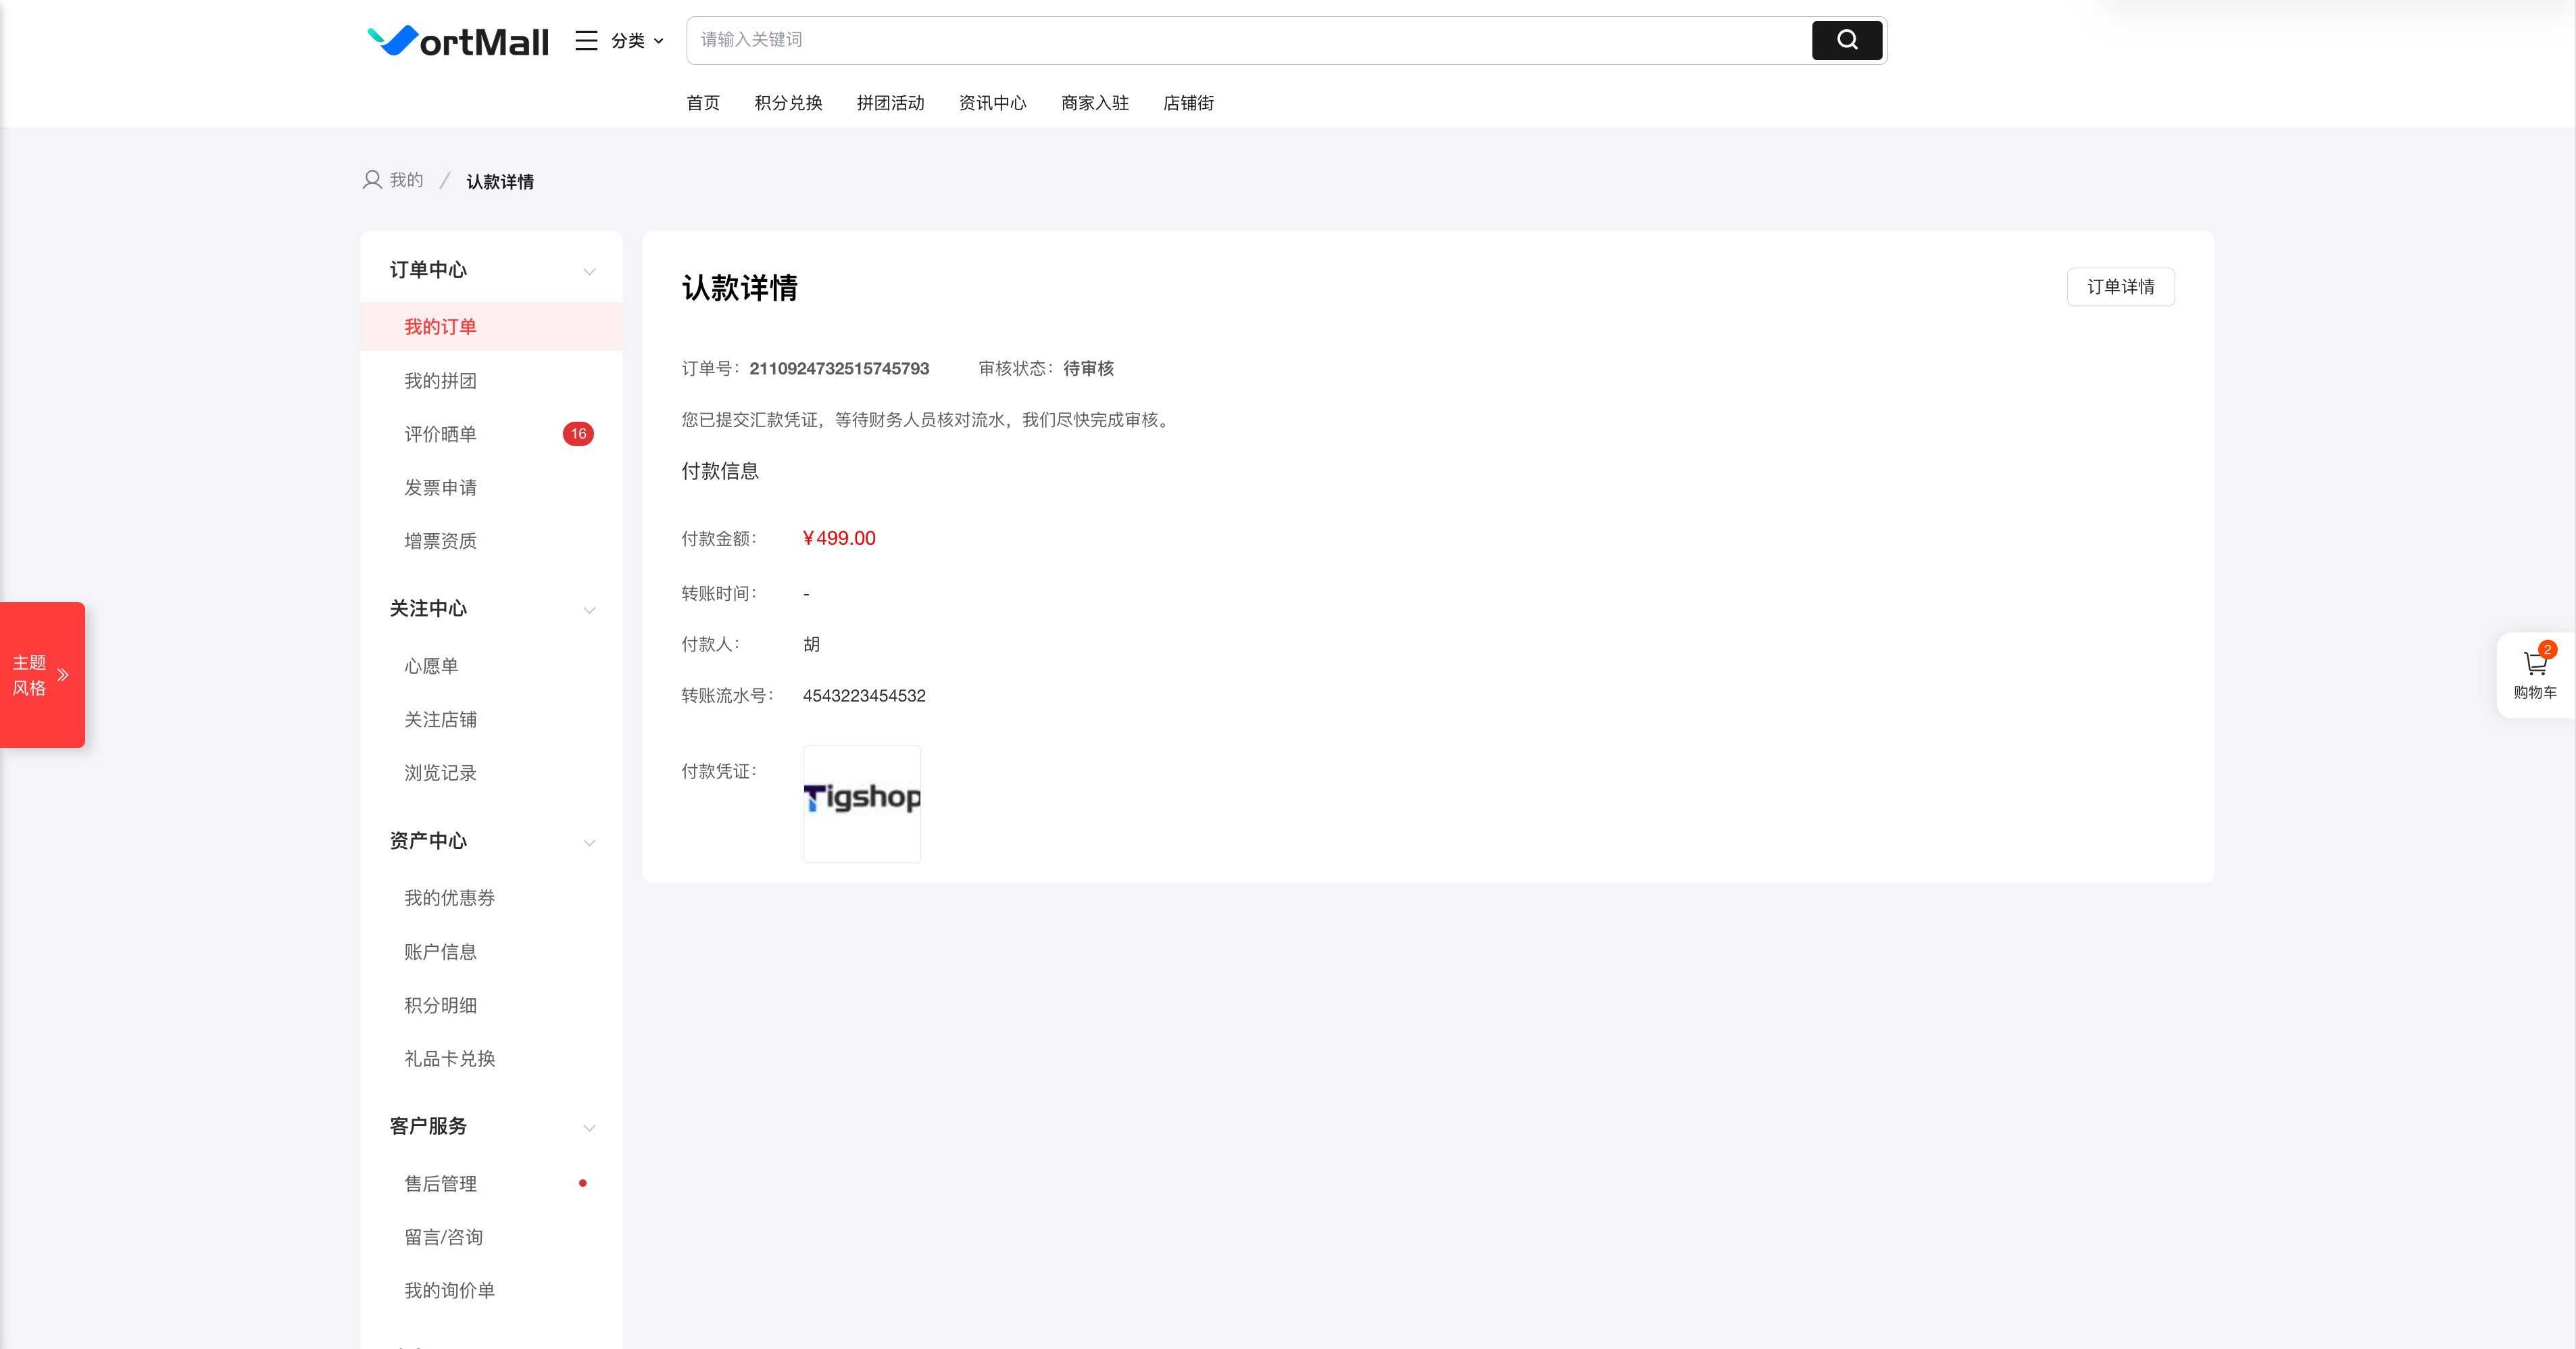The width and height of the screenshot is (2576, 1349).
Task: Open 拼团活动 navigation item
Action: [890, 103]
